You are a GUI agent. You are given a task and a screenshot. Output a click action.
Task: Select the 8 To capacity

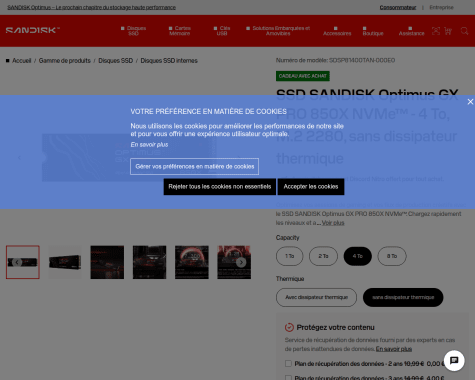tap(392, 256)
